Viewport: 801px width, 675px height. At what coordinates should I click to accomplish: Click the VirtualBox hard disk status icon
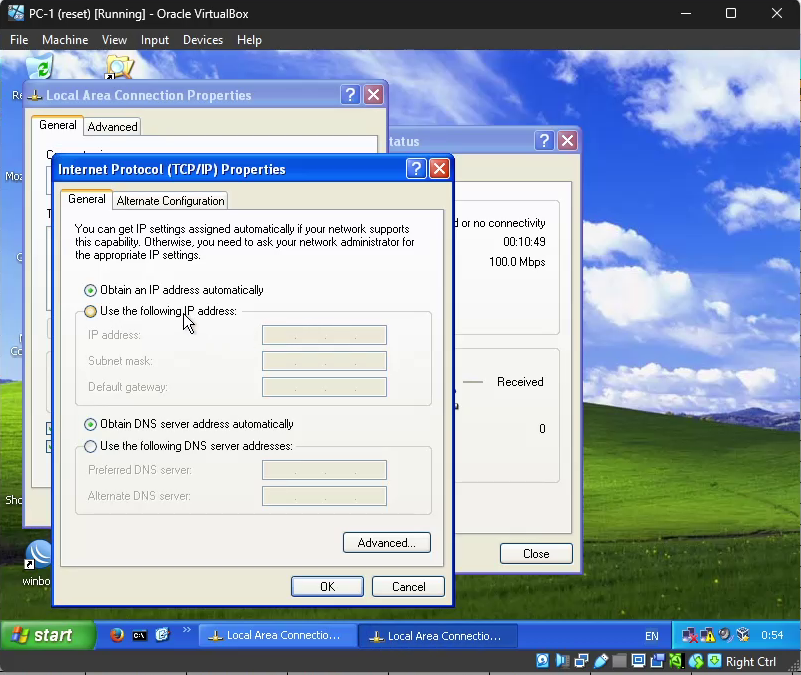[x=543, y=661]
